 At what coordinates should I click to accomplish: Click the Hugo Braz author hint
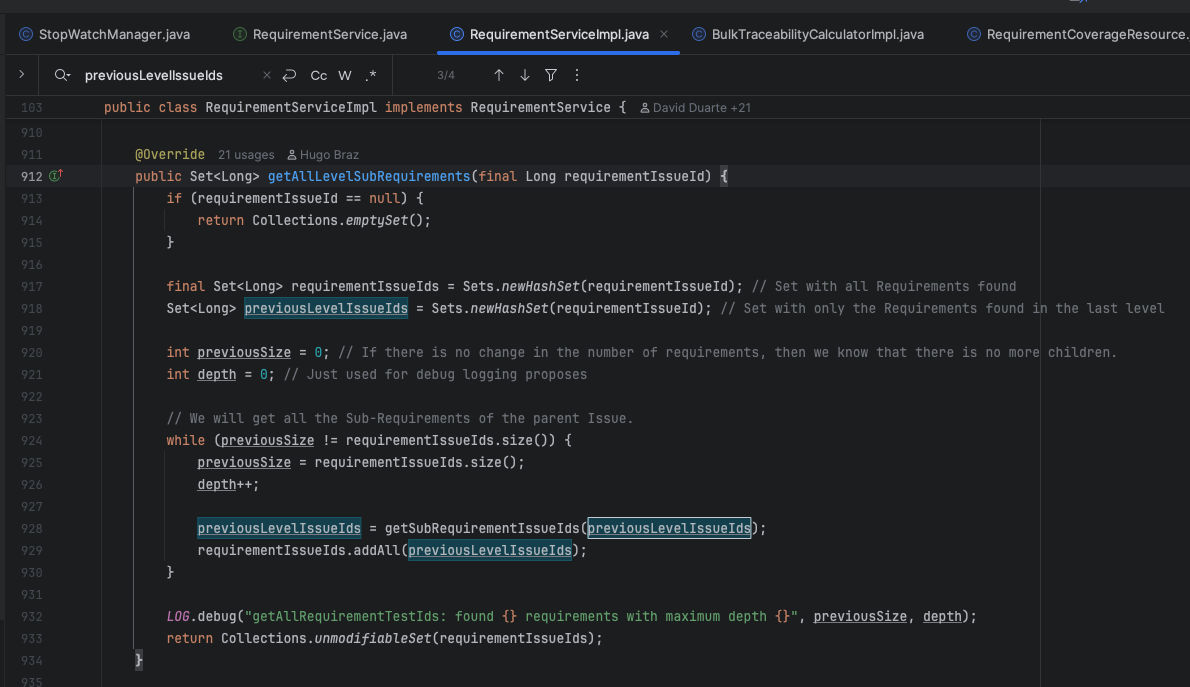click(322, 155)
